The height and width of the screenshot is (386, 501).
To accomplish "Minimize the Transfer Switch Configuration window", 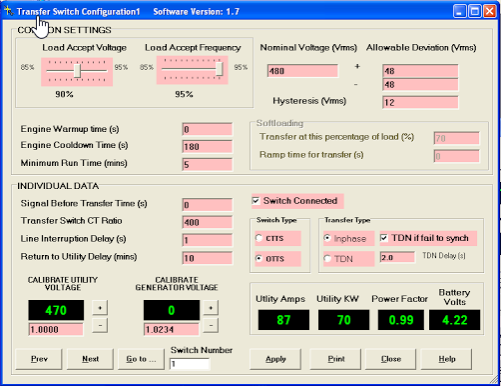I will 459,11.
